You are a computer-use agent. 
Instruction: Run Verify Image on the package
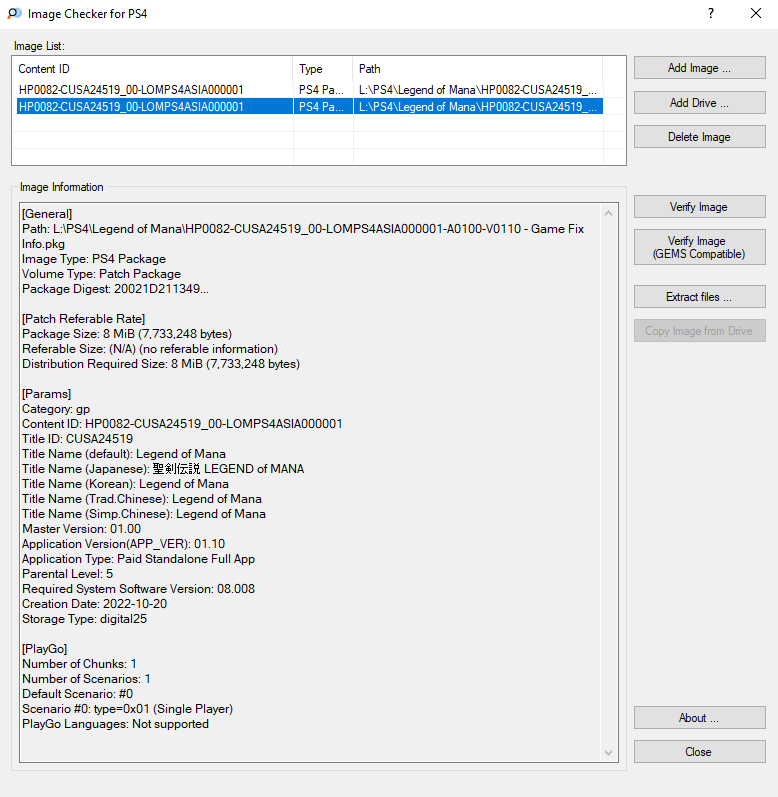tap(699, 207)
